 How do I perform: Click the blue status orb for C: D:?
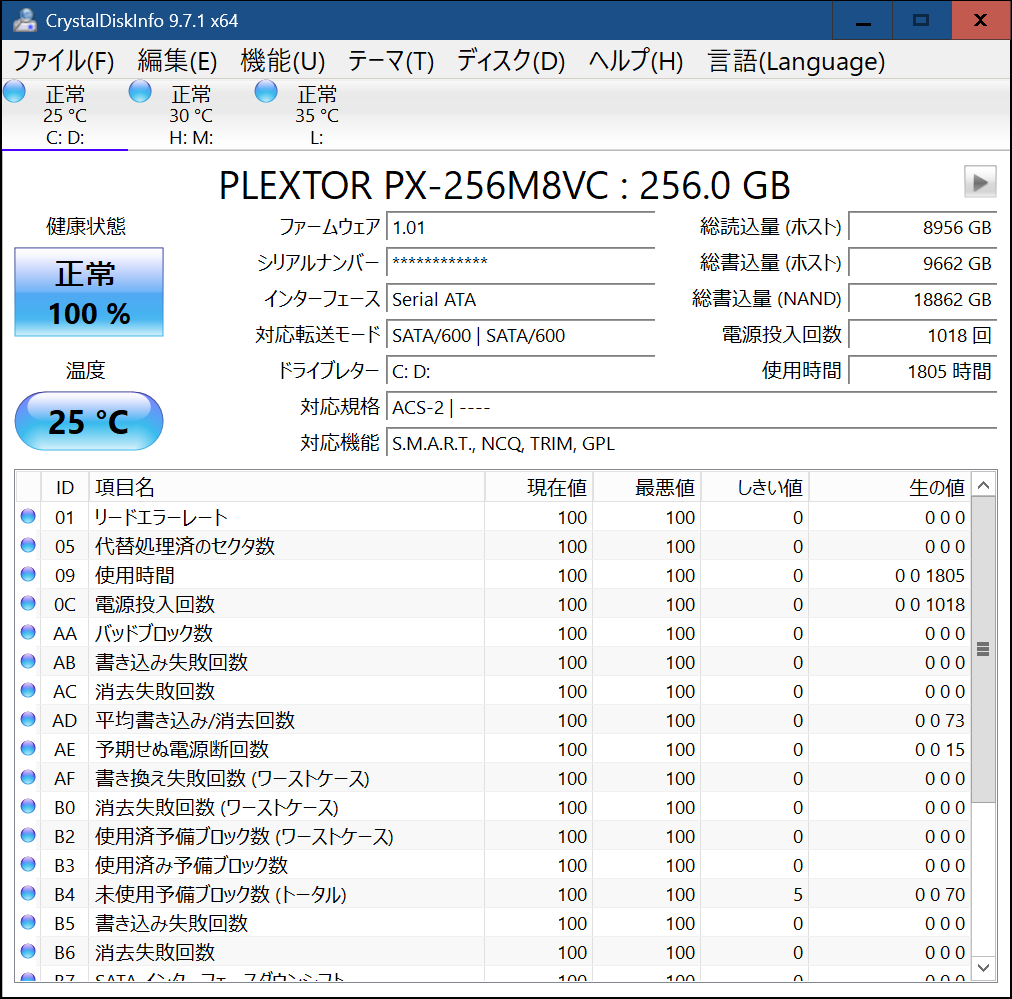(14, 92)
